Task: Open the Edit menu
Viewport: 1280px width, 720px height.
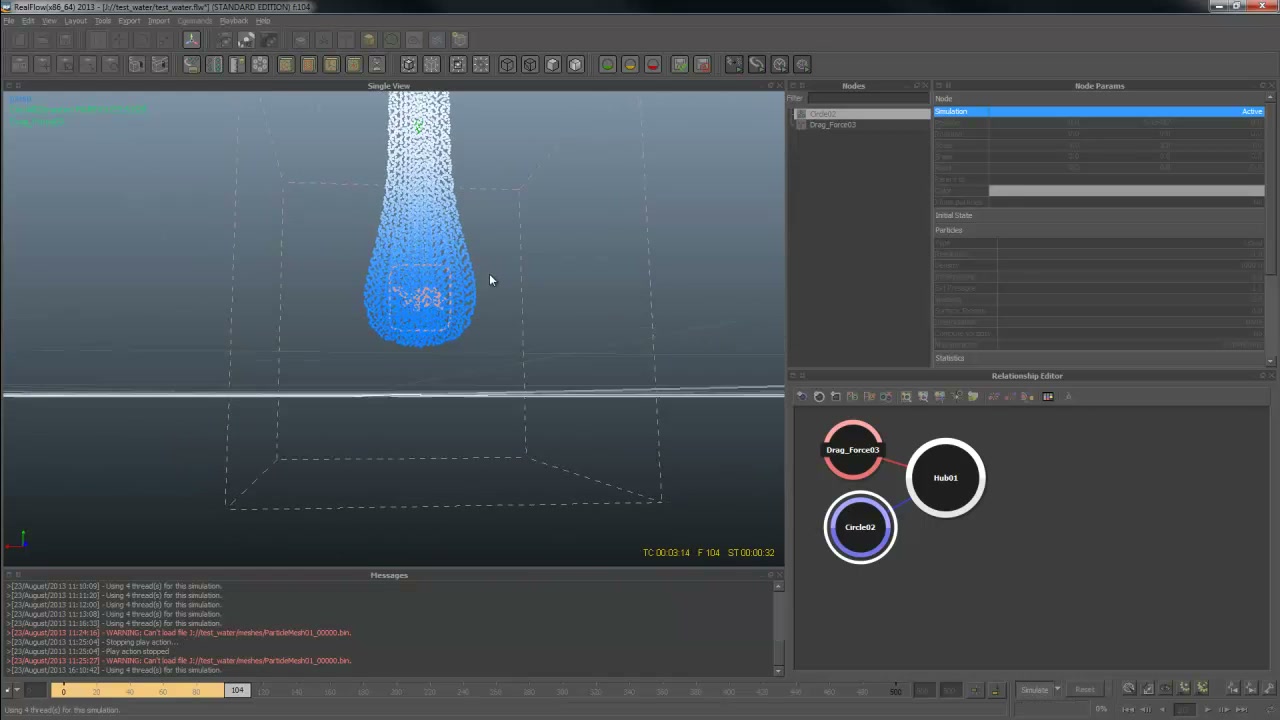Action: click(28, 21)
